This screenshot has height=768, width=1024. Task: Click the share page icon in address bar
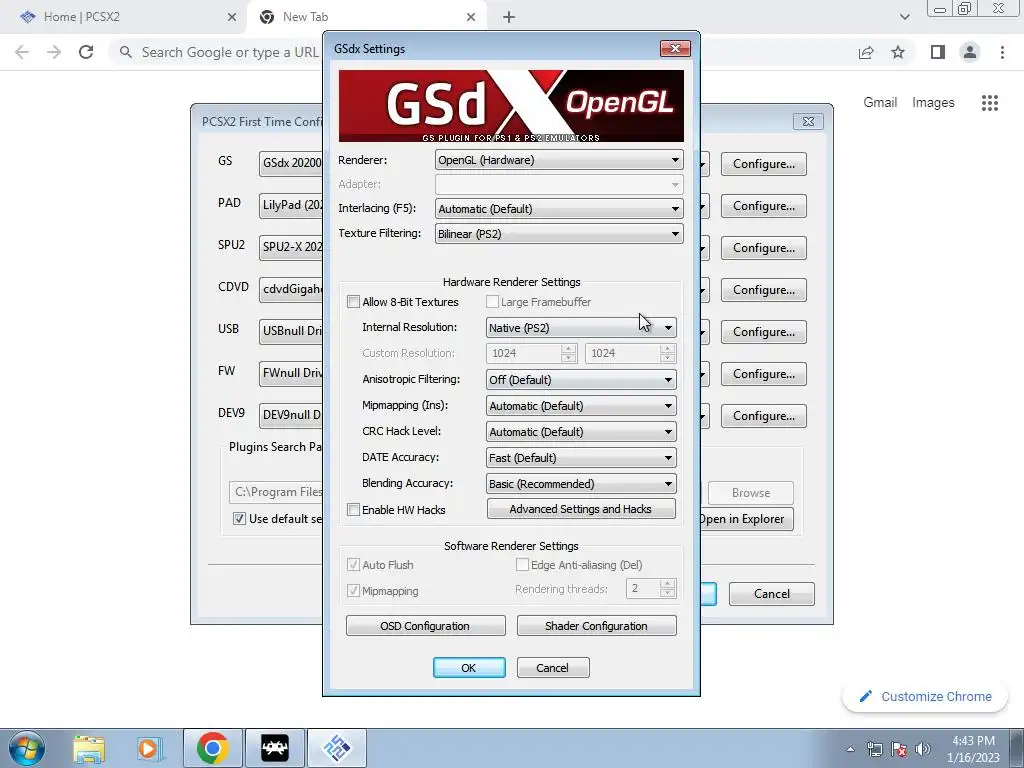tap(866, 52)
